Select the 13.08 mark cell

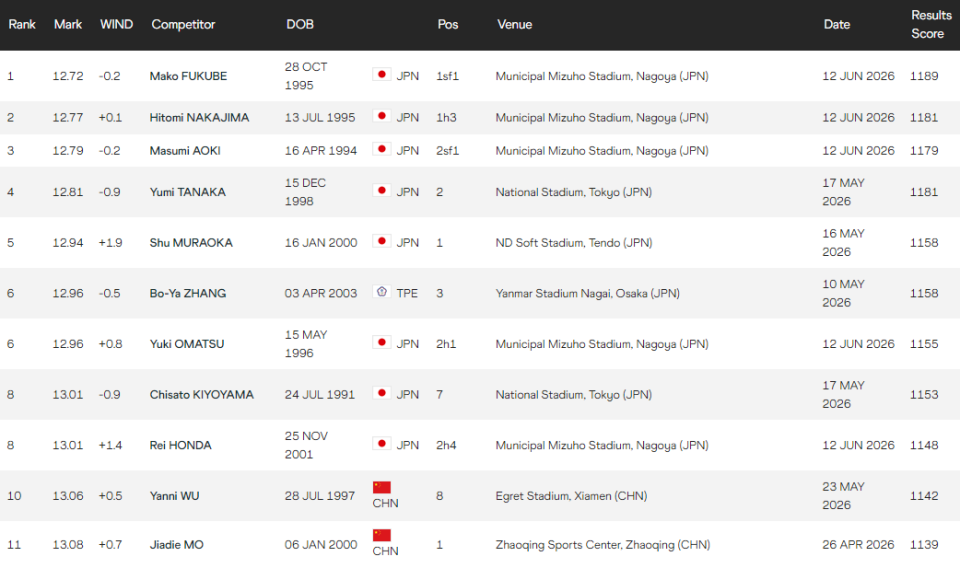point(67,545)
